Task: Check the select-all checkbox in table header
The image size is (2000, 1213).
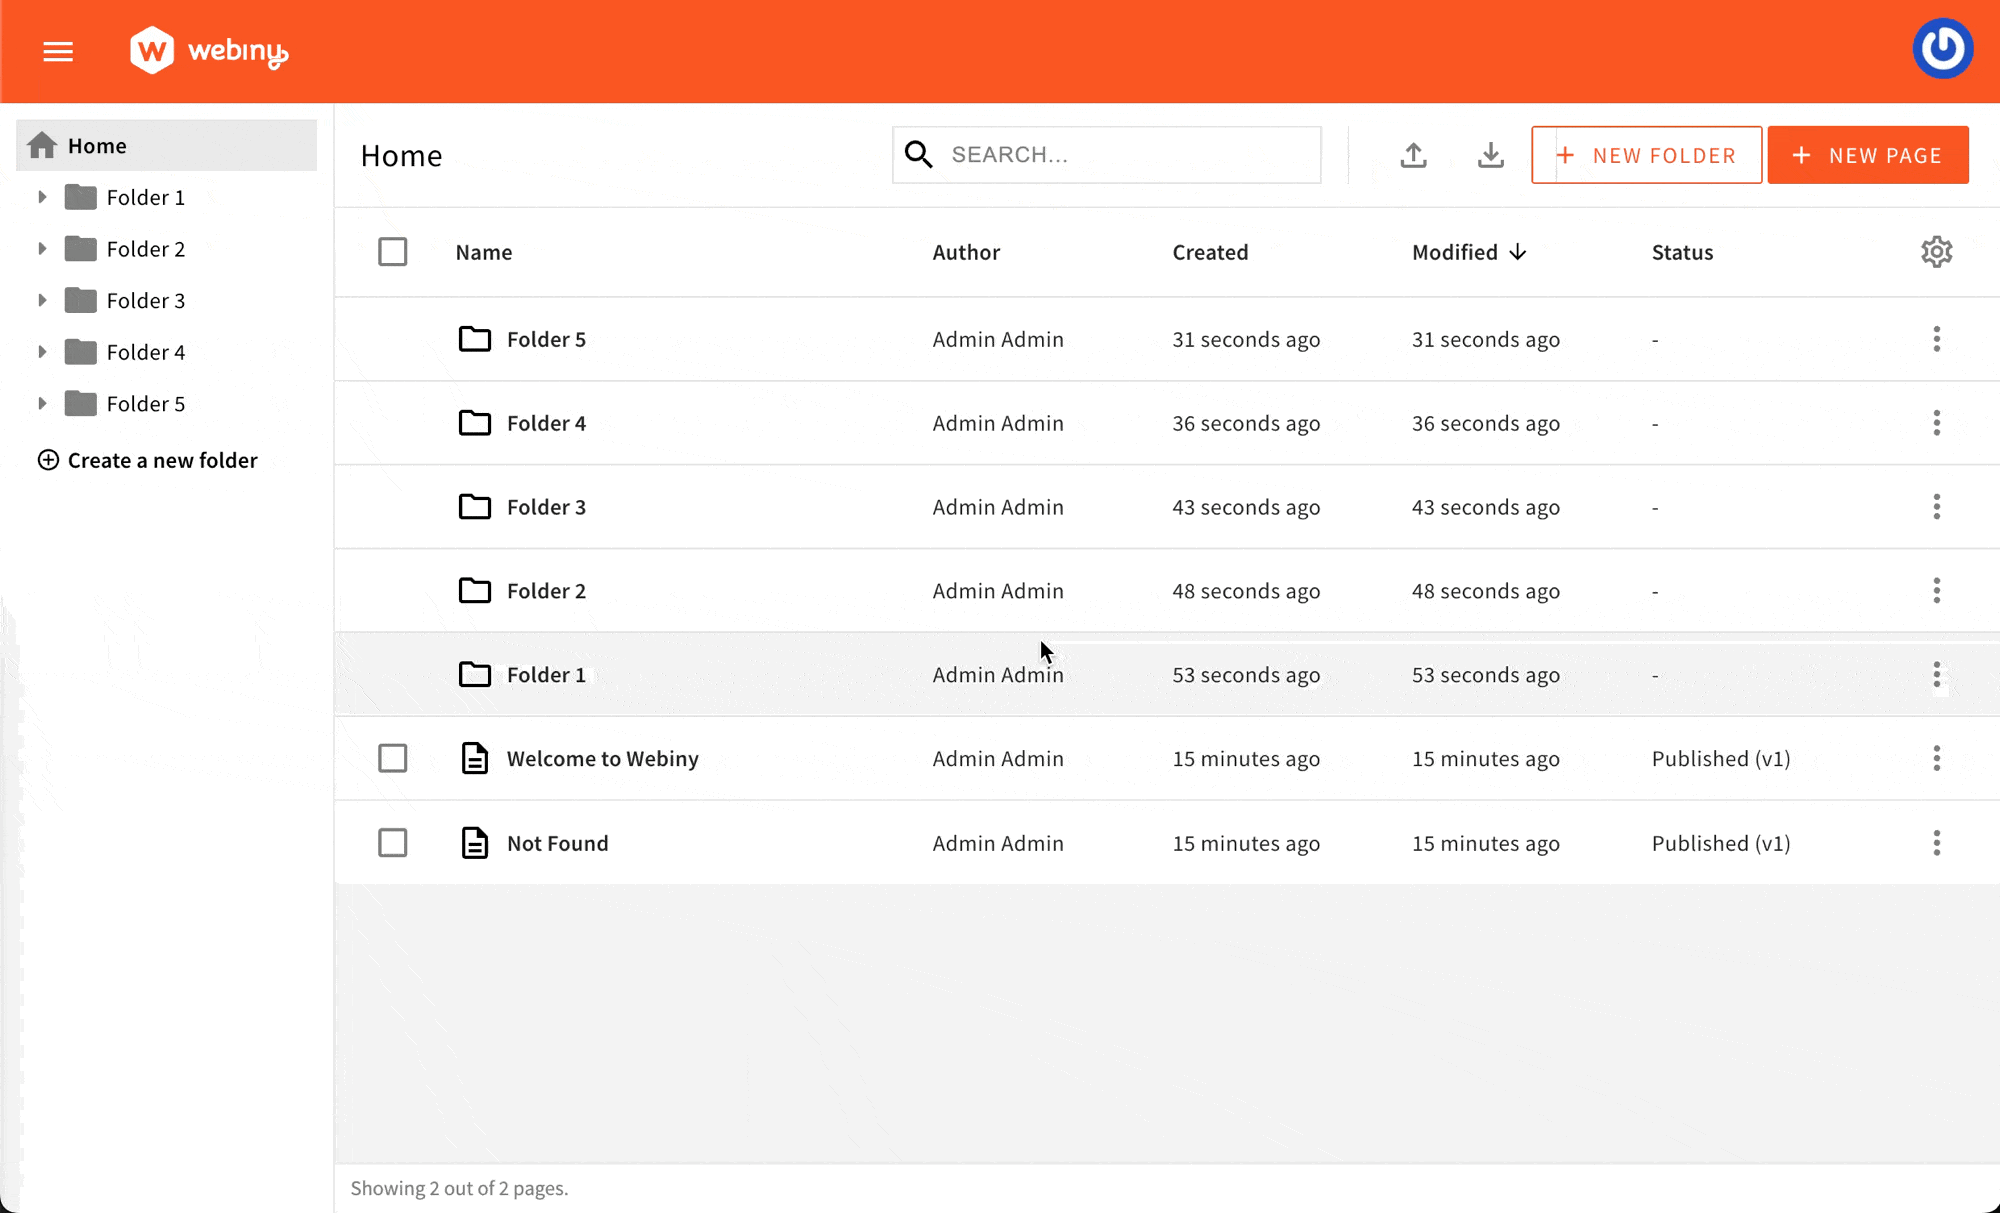Action: [393, 251]
